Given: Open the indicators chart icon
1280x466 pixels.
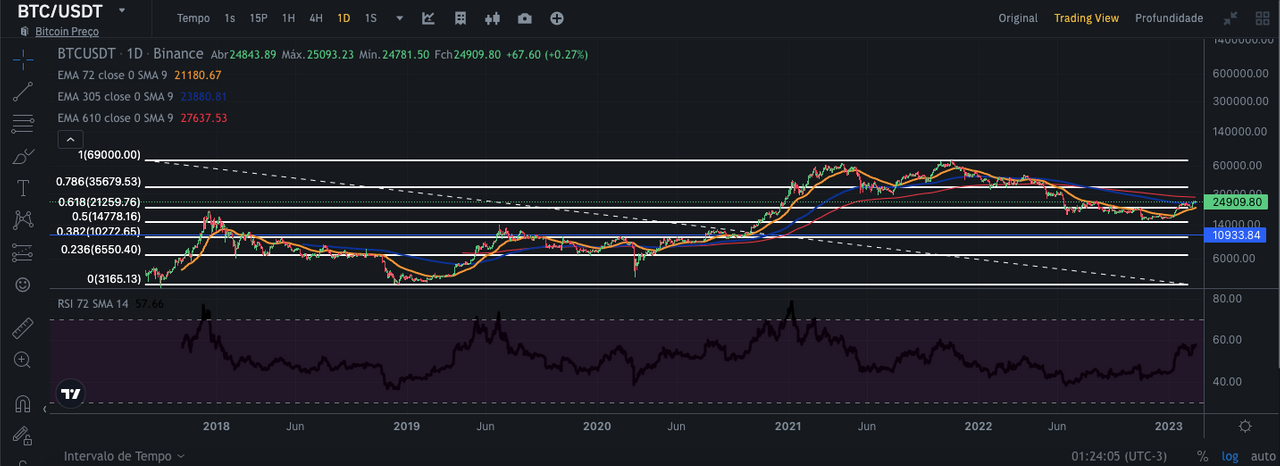Looking at the screenshot, I should 428,18.
